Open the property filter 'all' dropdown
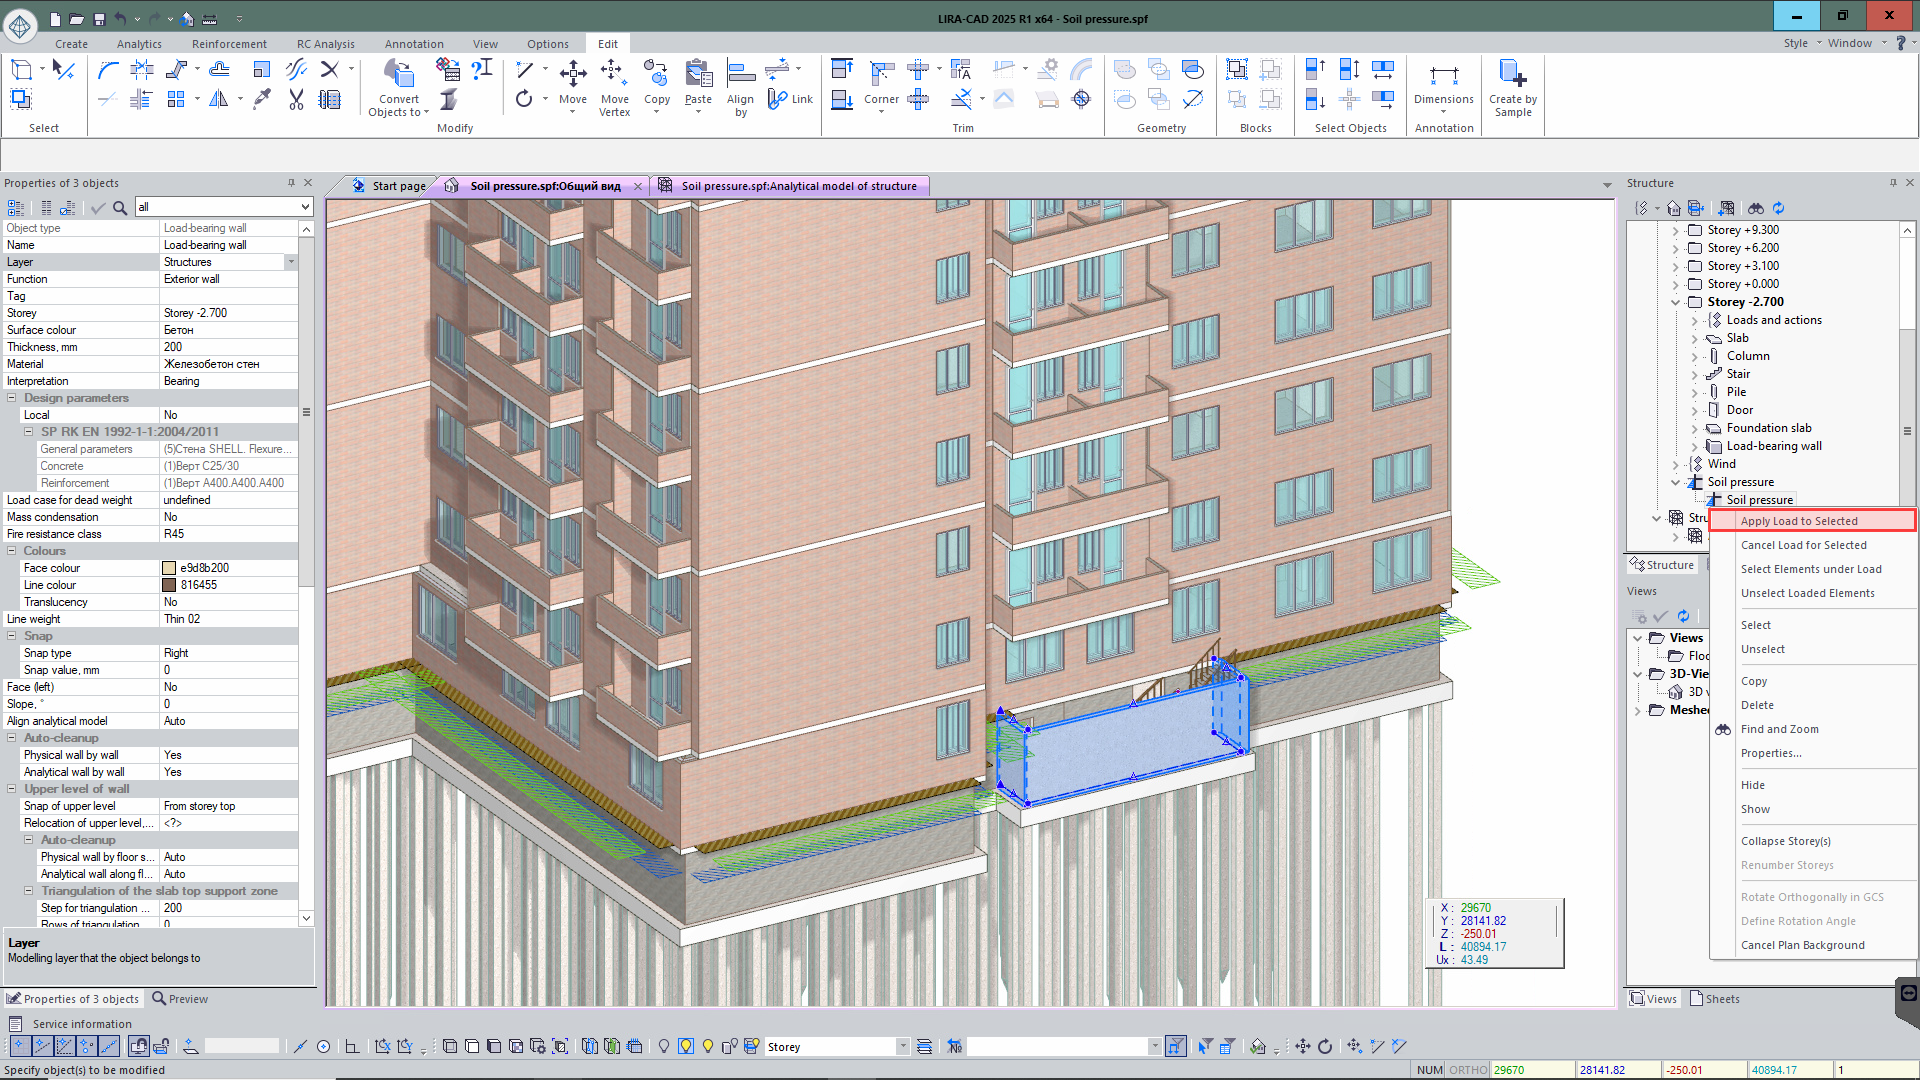 (305, 207)
